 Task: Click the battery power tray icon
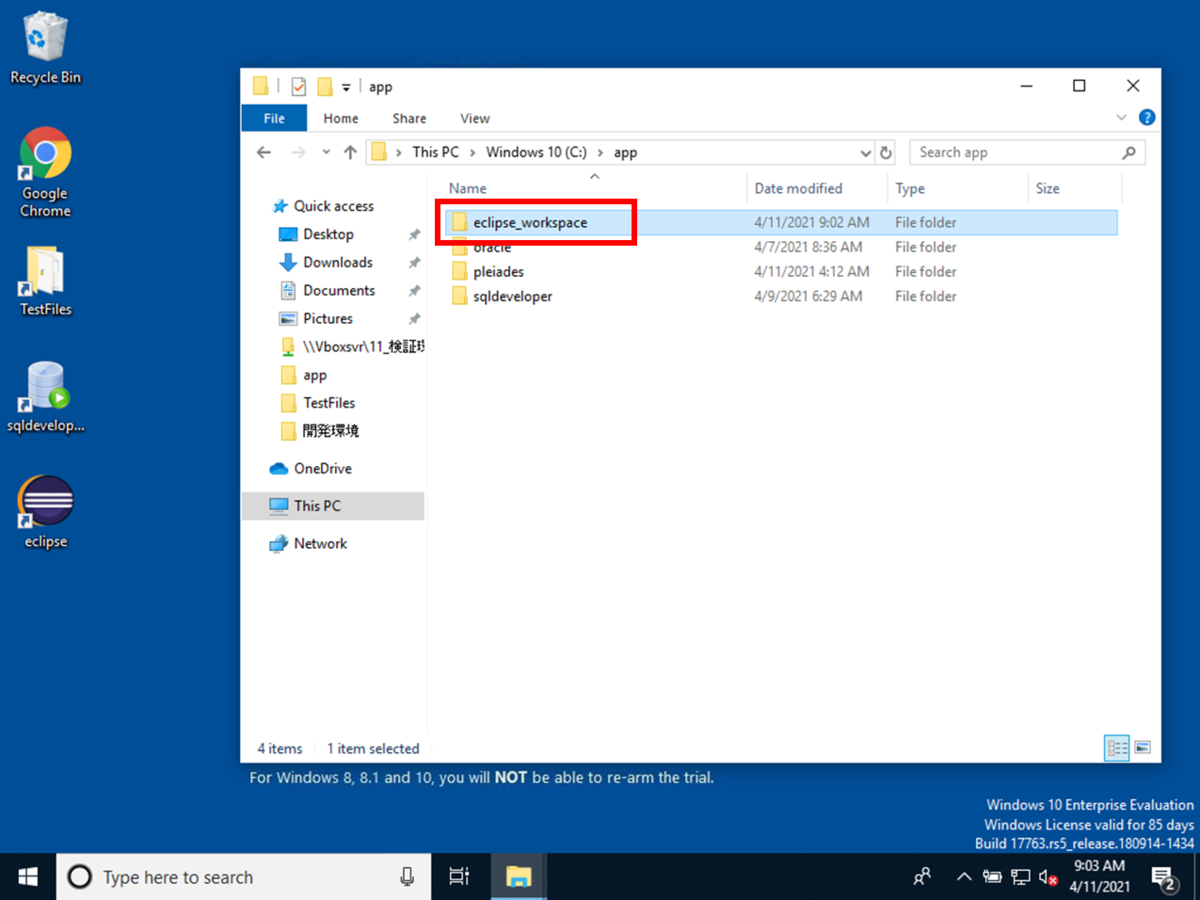(992, 877)
